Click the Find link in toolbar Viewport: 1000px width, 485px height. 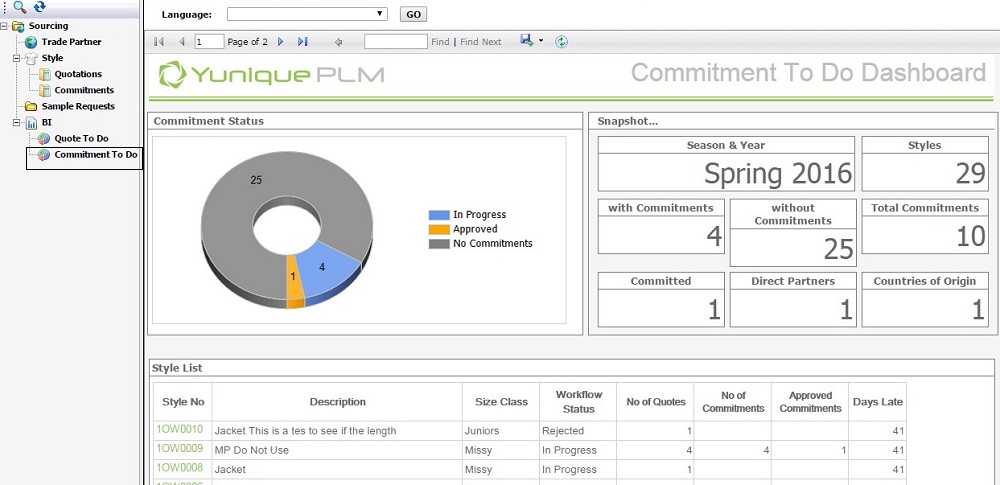(x=440, y=41)
